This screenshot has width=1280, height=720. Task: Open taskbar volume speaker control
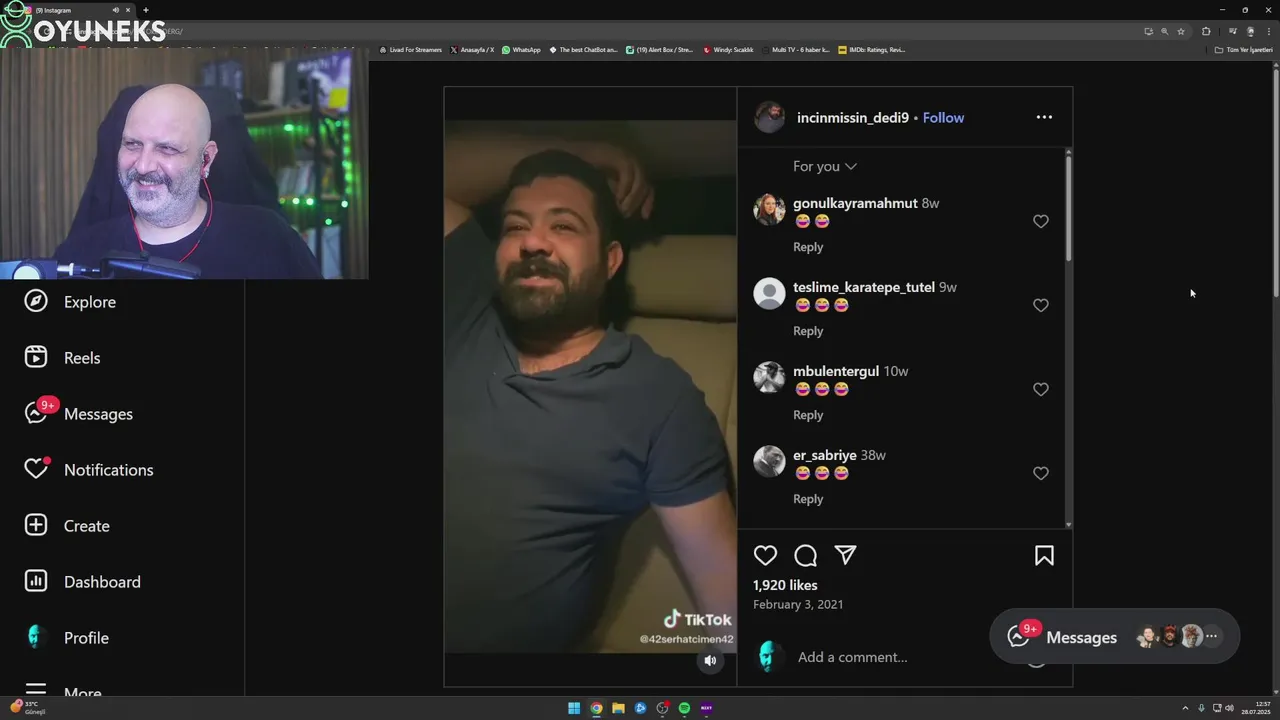[1229, 708]
